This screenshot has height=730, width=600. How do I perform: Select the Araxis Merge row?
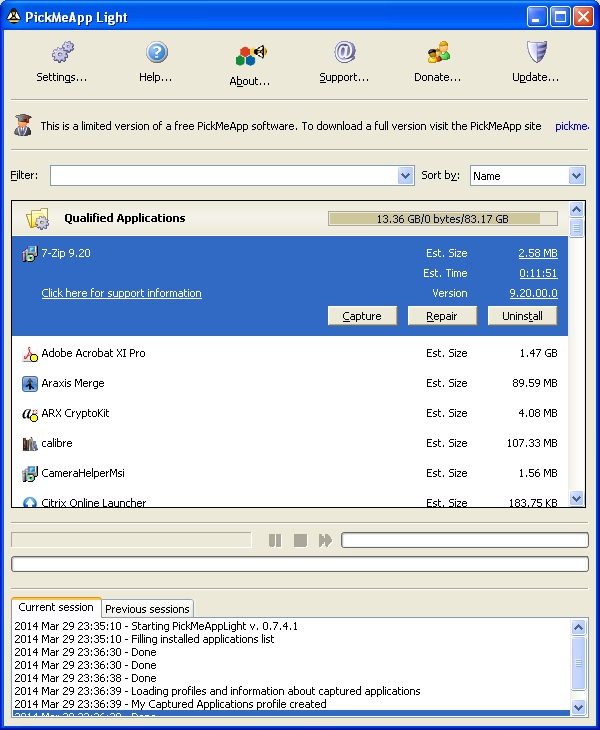click(290, 383)
